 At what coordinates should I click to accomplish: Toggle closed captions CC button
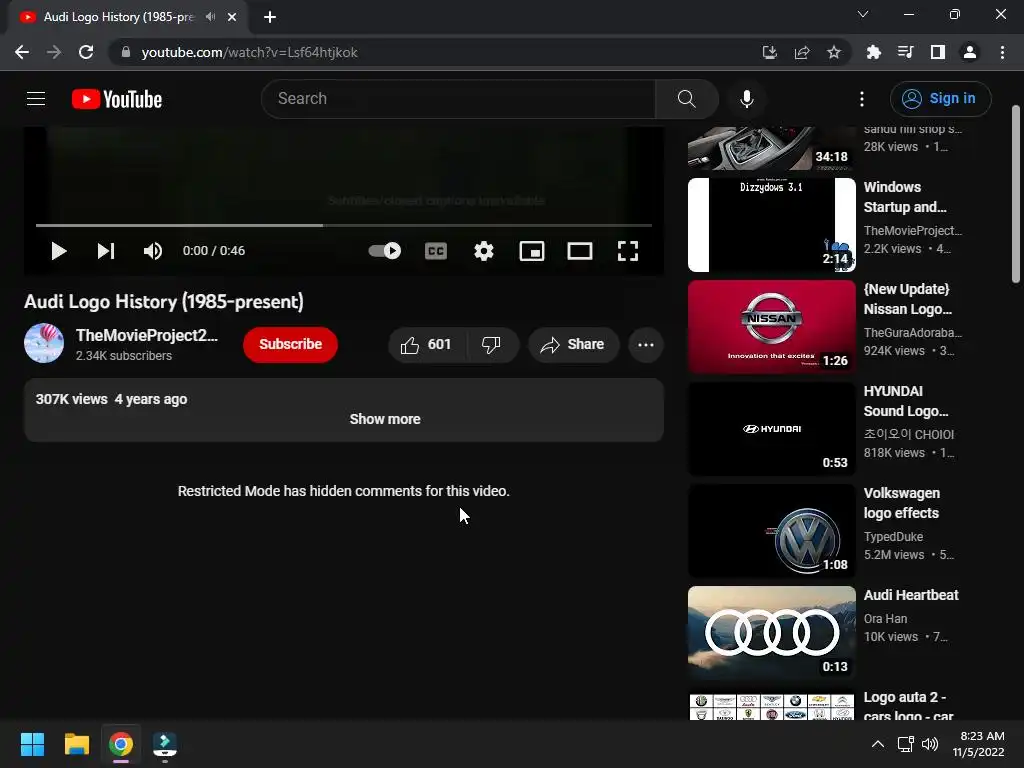pyautogui.click(x=436, y=251)
